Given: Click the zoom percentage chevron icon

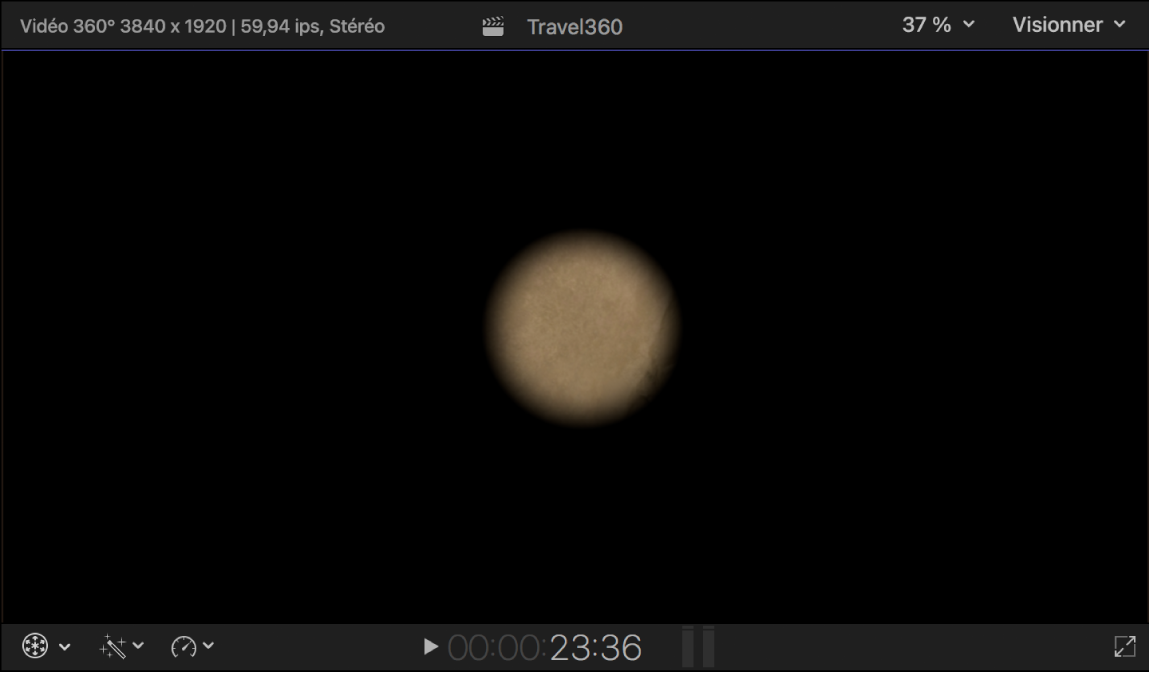Looking at the screenshot, I should pos(966,26).
